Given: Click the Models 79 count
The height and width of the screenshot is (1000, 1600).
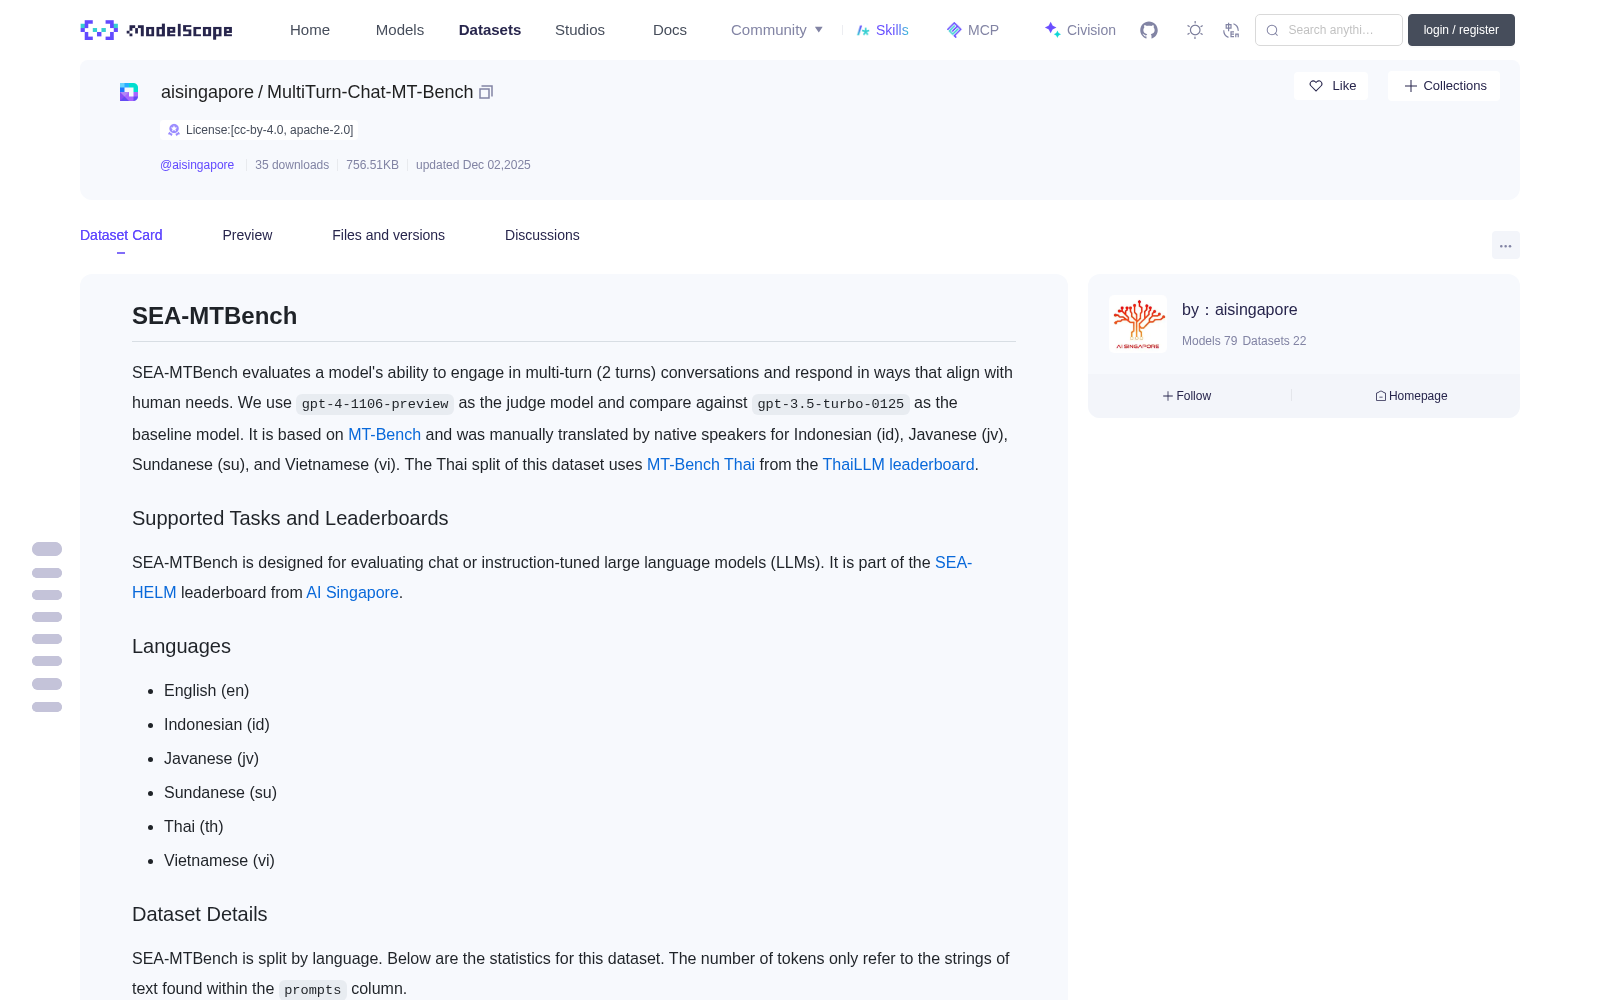Looking at the screenshot, I should [x=1209, y=341].
